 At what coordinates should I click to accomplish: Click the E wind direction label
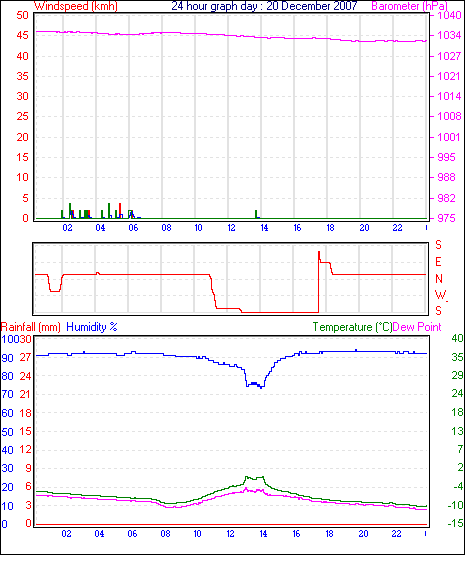click(438, 262)
